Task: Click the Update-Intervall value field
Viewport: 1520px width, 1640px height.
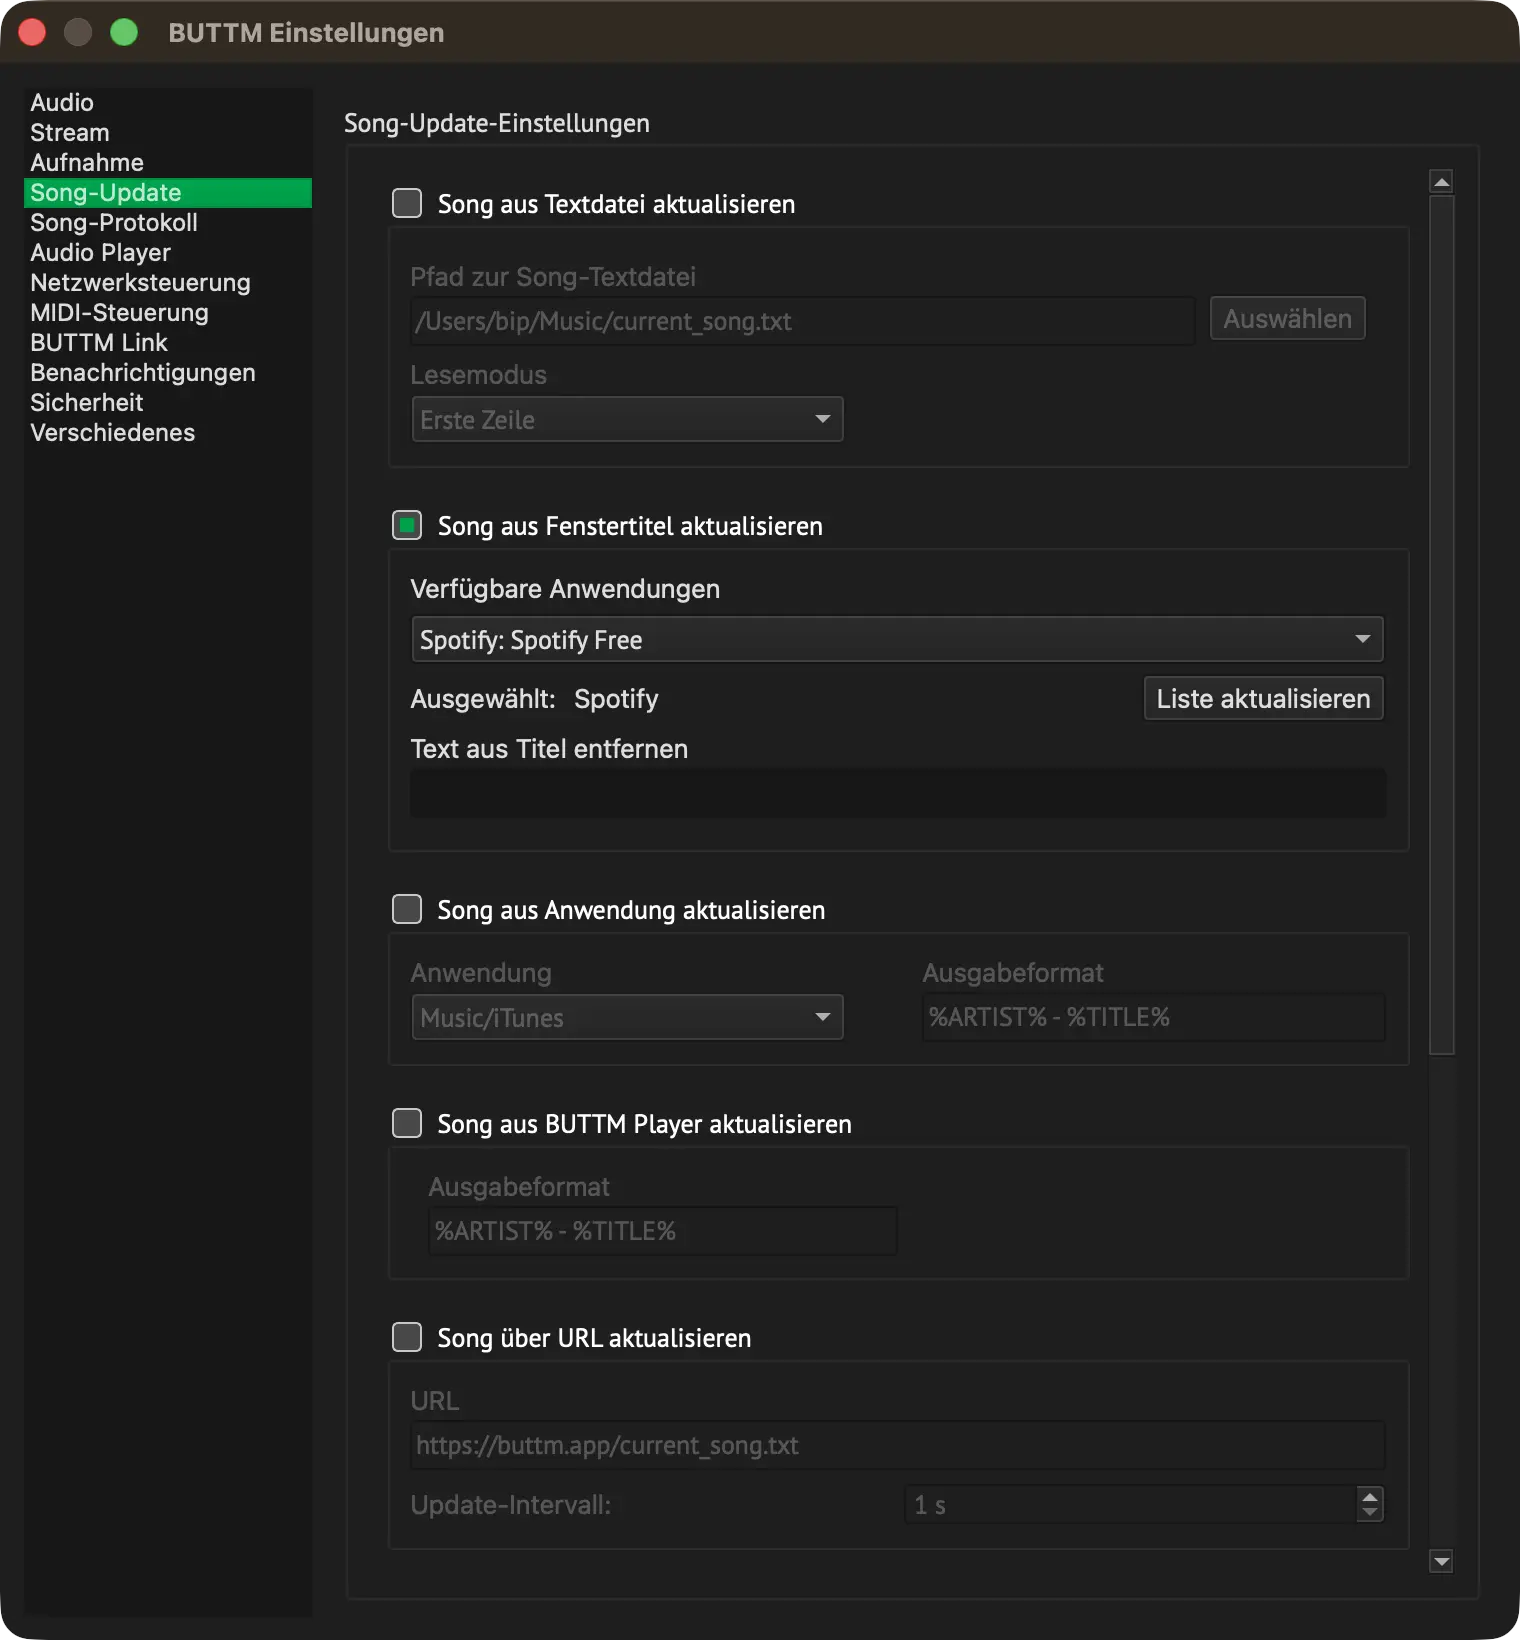Action: pos(1131,1504)
